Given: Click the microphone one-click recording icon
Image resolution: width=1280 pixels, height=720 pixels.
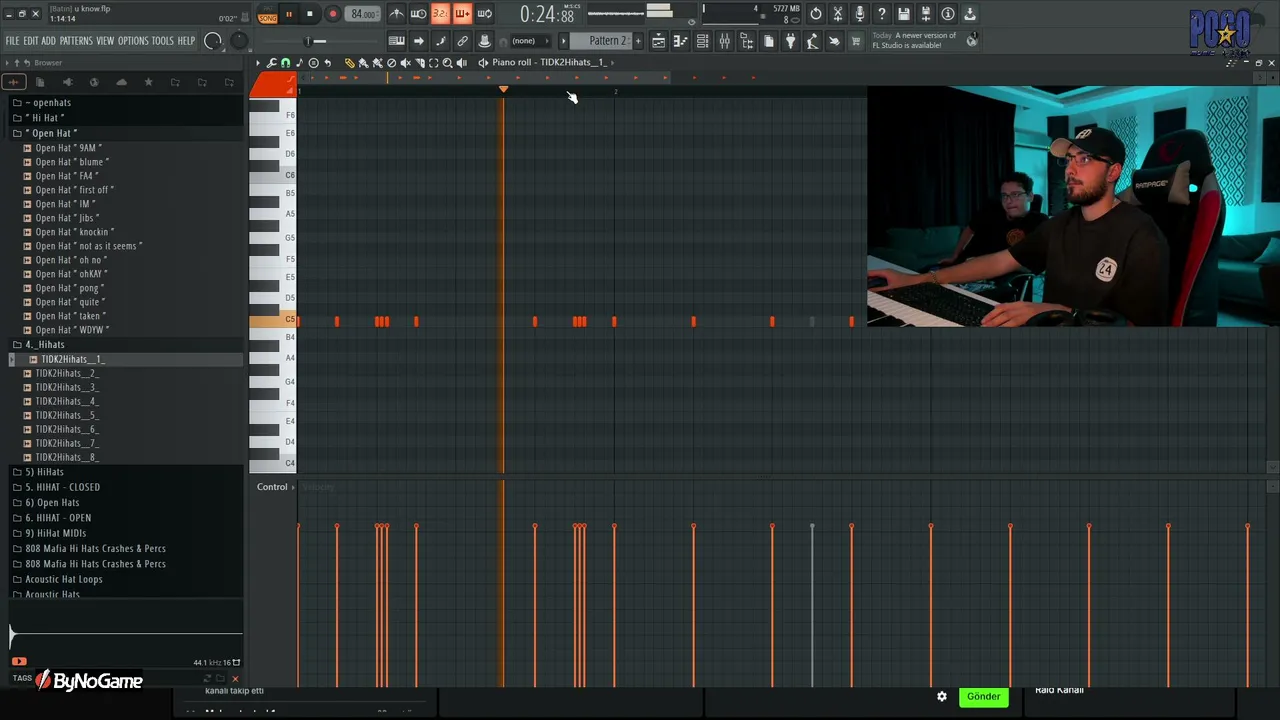Looking at the screenshot, I should (x=860, y=14).
